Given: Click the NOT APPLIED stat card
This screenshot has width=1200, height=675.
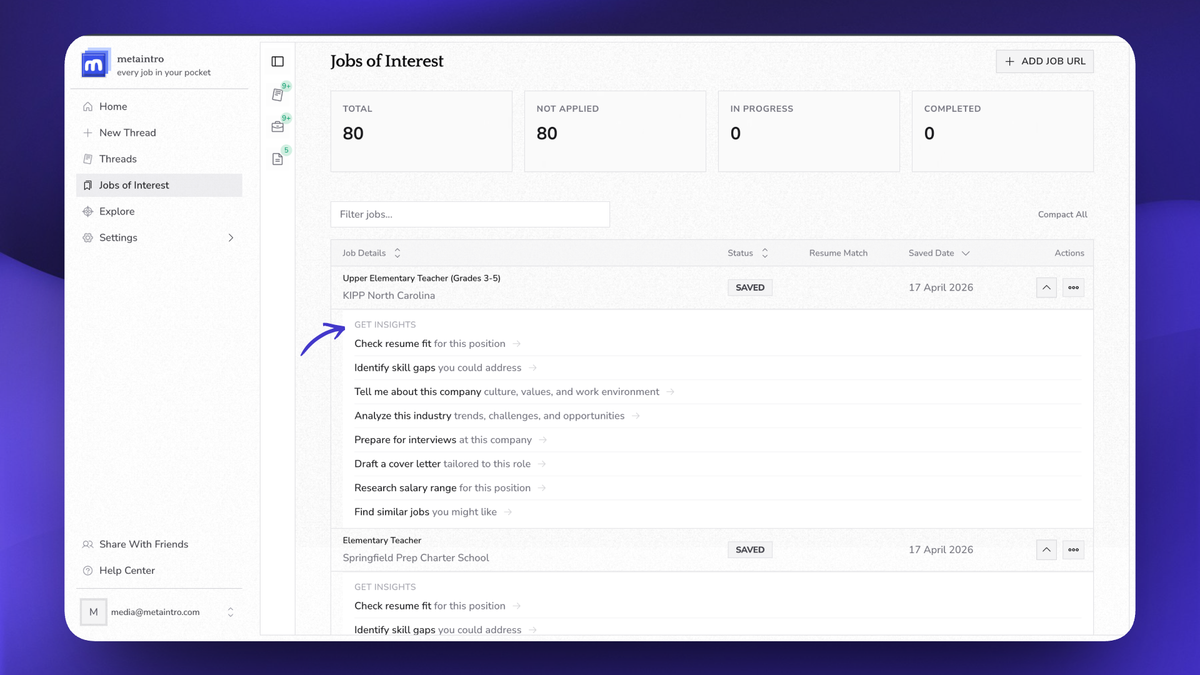Looking at the screenshot, I should click(615, 131).
